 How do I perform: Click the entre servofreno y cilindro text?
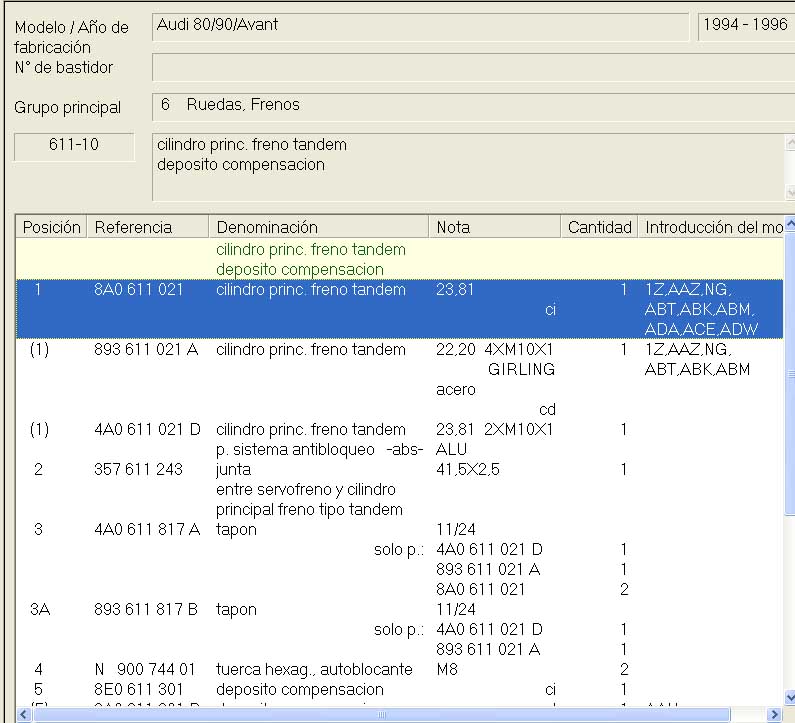tap(306, 489)
